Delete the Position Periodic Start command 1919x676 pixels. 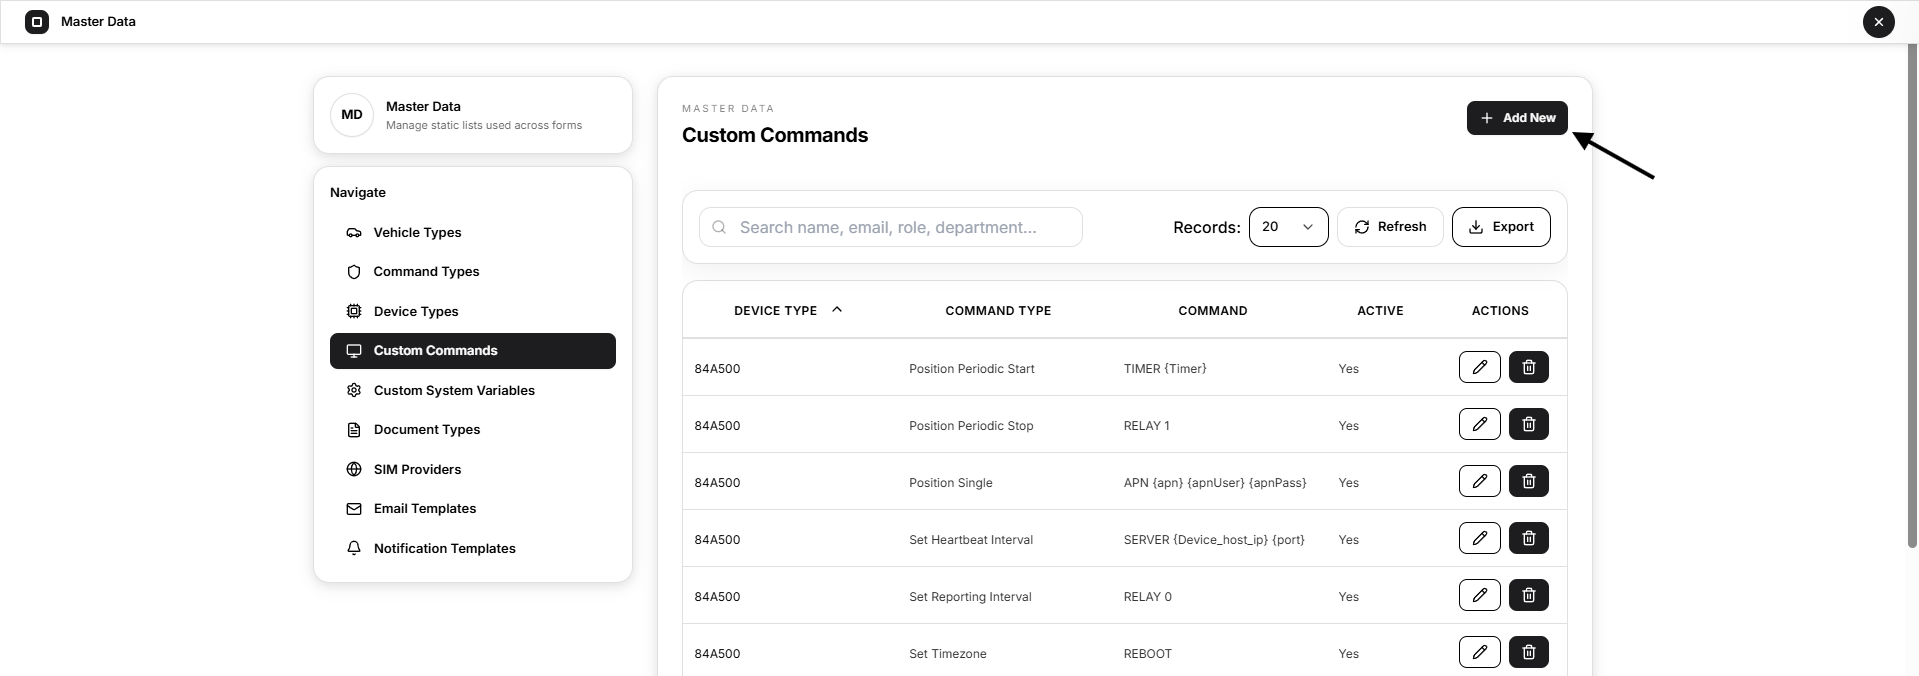[1528, 367]
